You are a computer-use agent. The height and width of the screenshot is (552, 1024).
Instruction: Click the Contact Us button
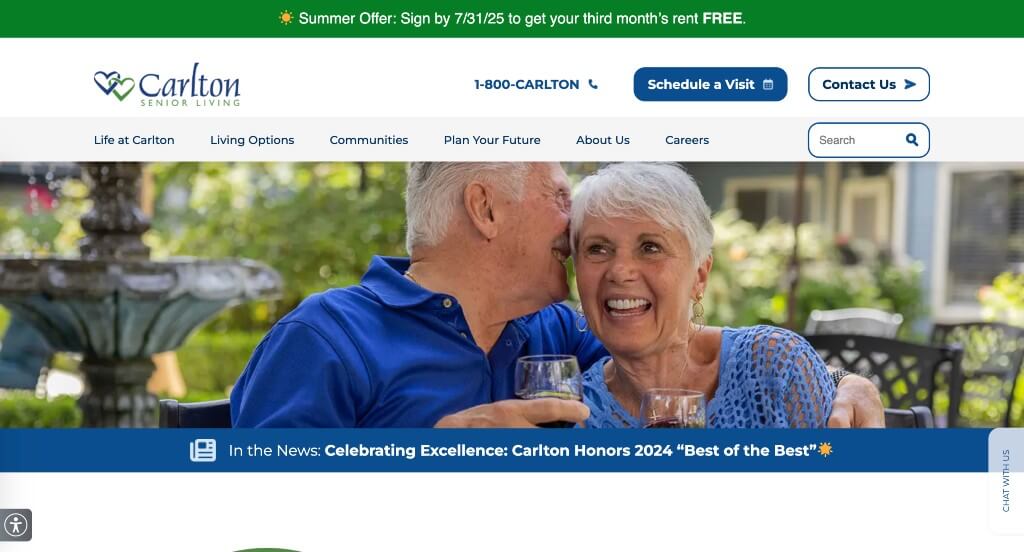pyautogui.click(x=869, y=84)
